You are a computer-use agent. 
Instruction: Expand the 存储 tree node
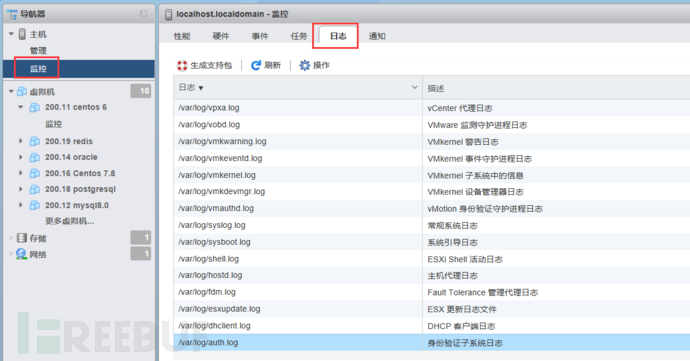[x=11, y=238]
